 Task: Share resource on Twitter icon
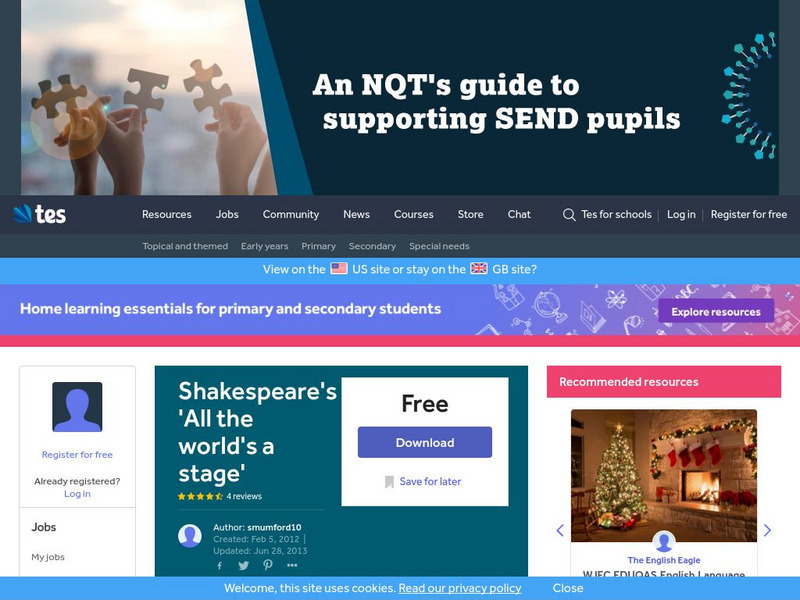point(244,565)
